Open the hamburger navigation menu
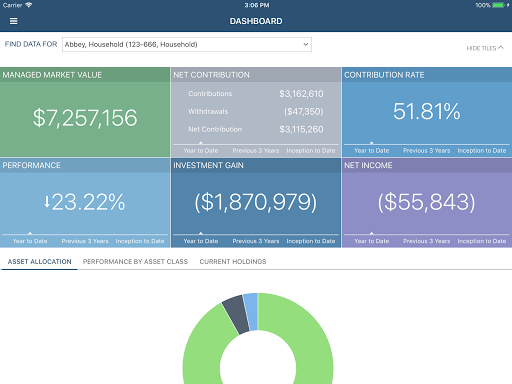 click(x=13, y=21)
